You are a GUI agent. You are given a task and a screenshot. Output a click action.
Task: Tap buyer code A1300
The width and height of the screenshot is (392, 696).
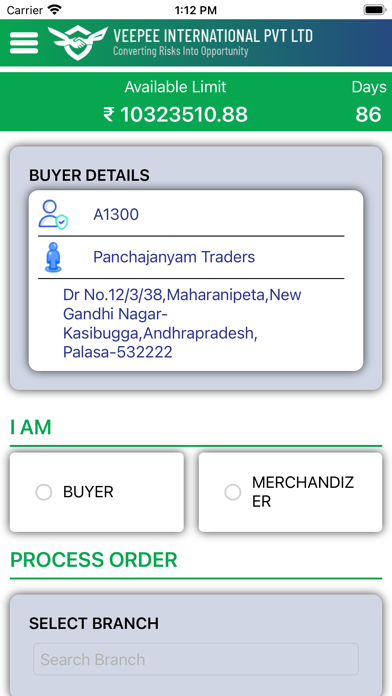[x=116, y=215]
